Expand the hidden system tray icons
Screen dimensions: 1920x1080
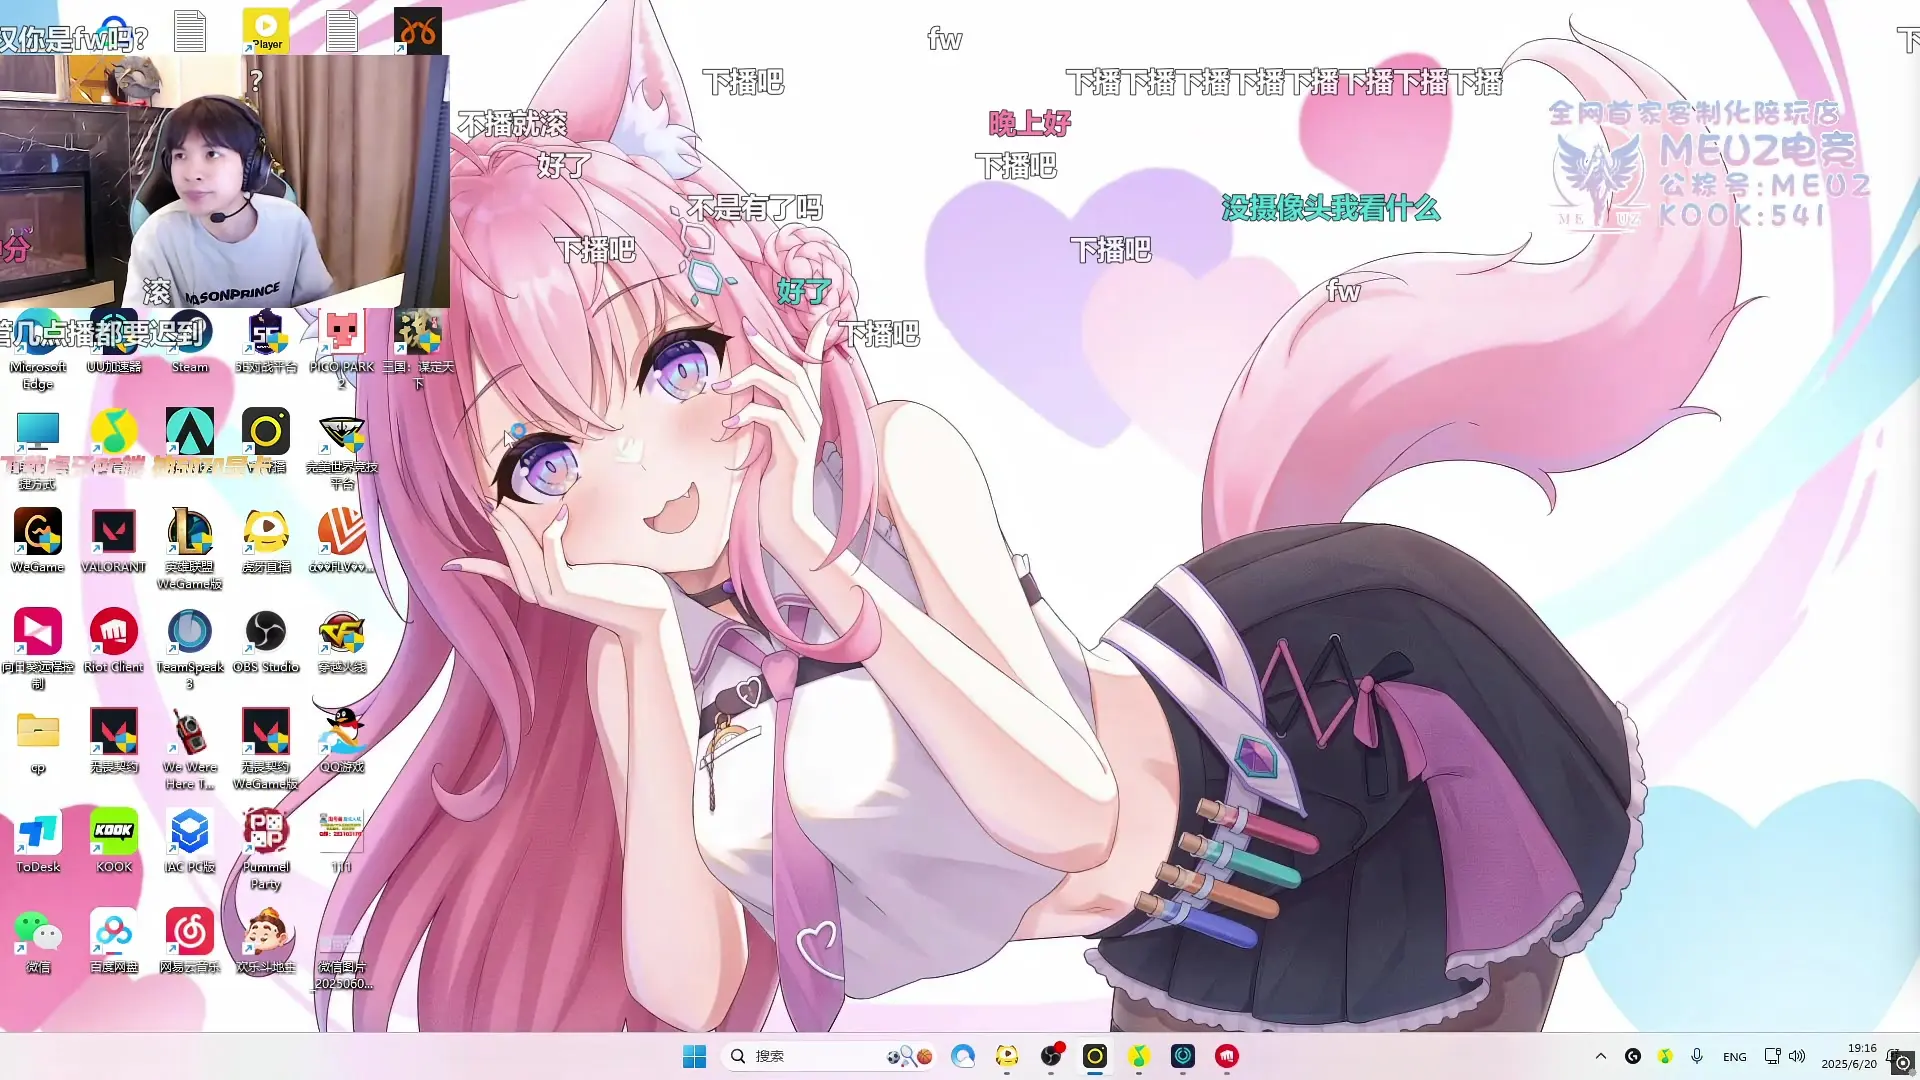tap(1601, 1056)
